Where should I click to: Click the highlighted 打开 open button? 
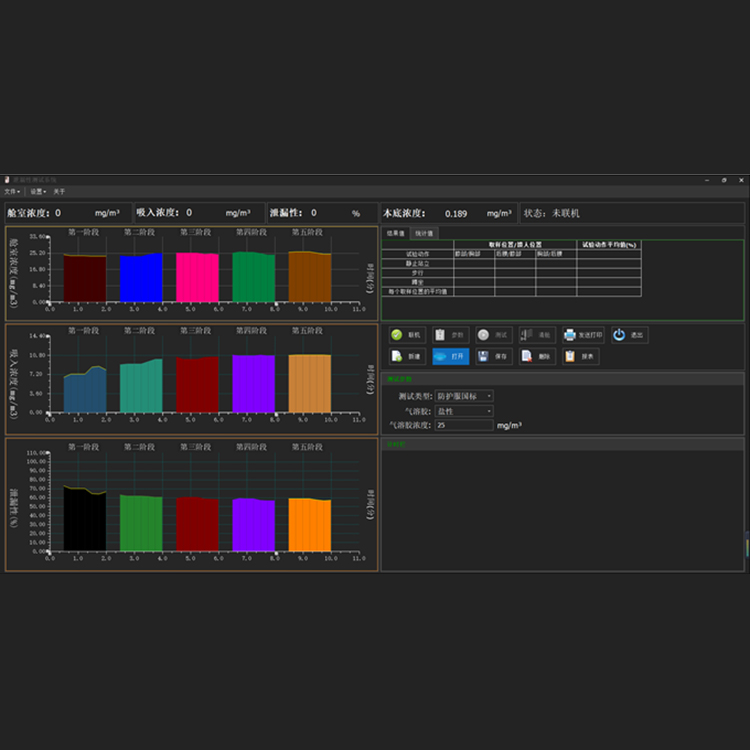[451, 356]
